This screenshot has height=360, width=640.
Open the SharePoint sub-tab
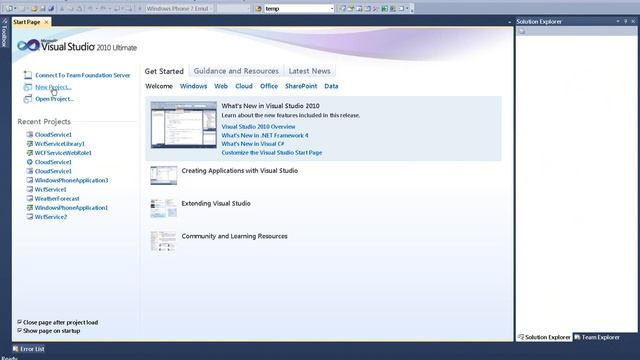301,86
